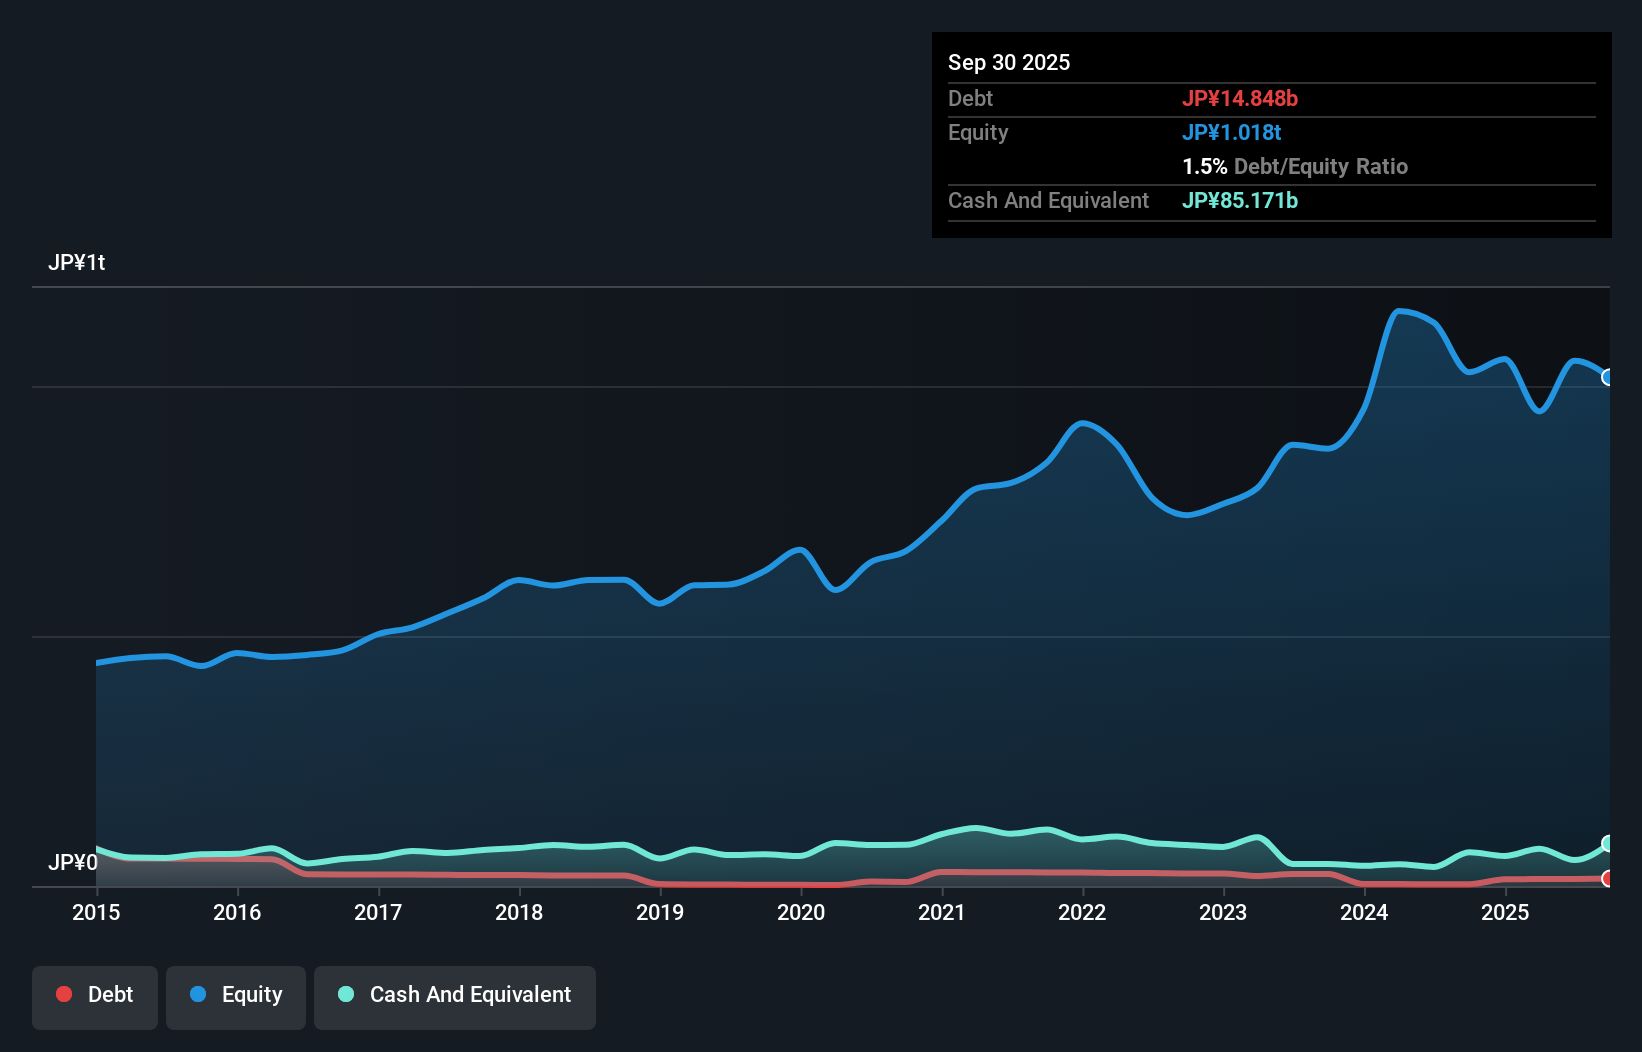Click the 2015 x-axis label
The width and height of the screenshot is (1642, 1052).
[x=96, y=912]
